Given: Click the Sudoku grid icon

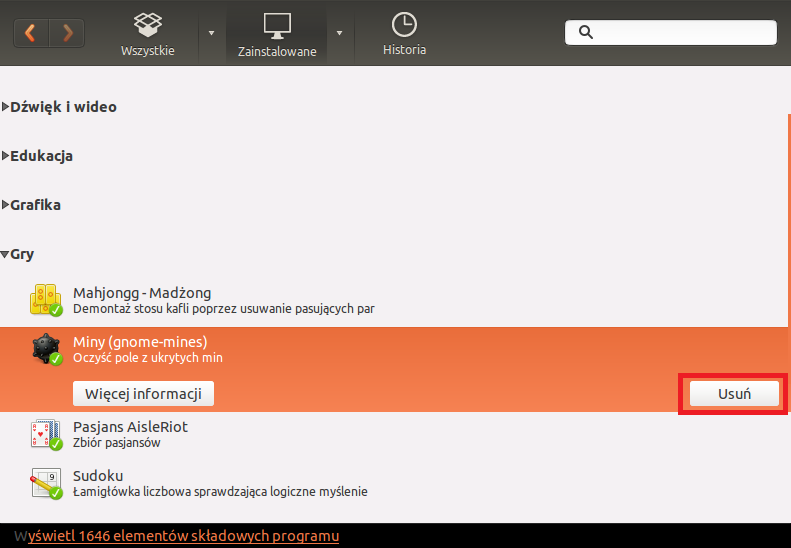Looking at the screenshot, I should (46, 483).
